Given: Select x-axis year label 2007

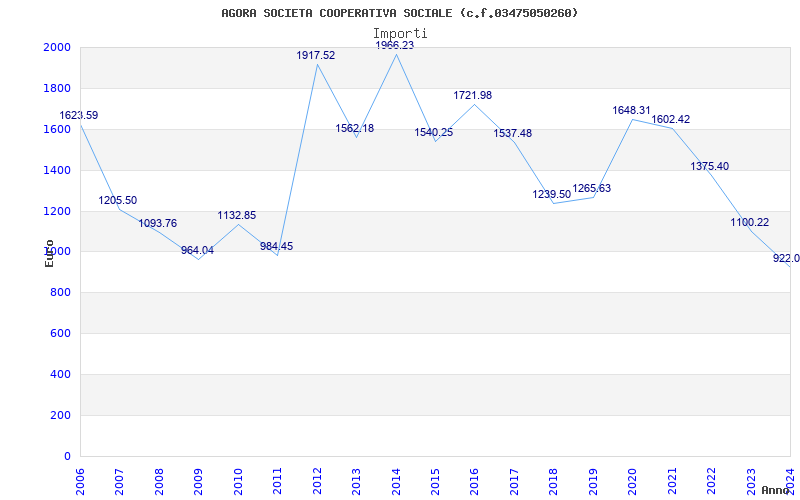Looking at the screenshot, I should click(119, 482).
